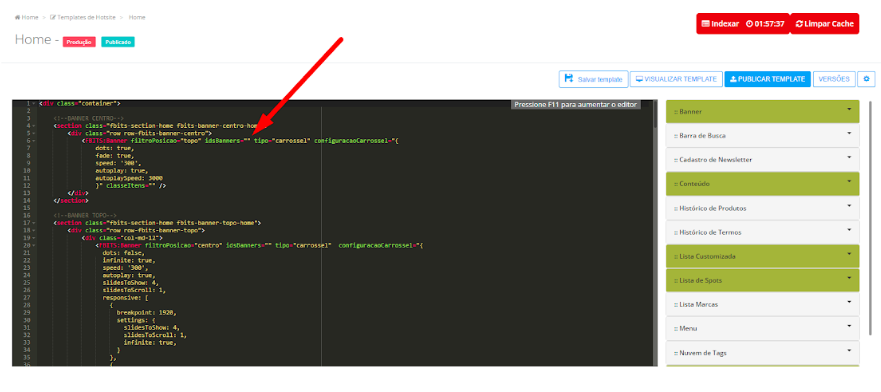This screenshot has height=392, width=881.
Task: Click the gear settings icon button
Action: [866, 79]
